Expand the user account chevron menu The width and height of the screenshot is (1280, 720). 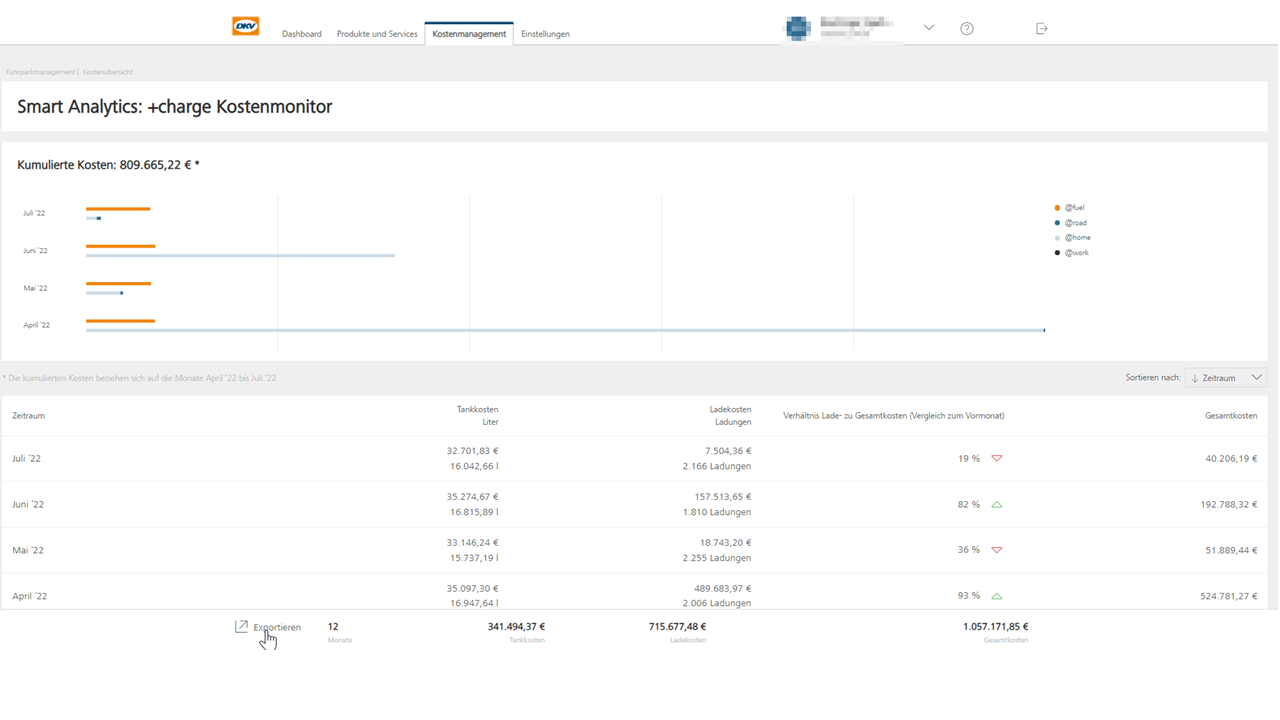pos(929,28)
